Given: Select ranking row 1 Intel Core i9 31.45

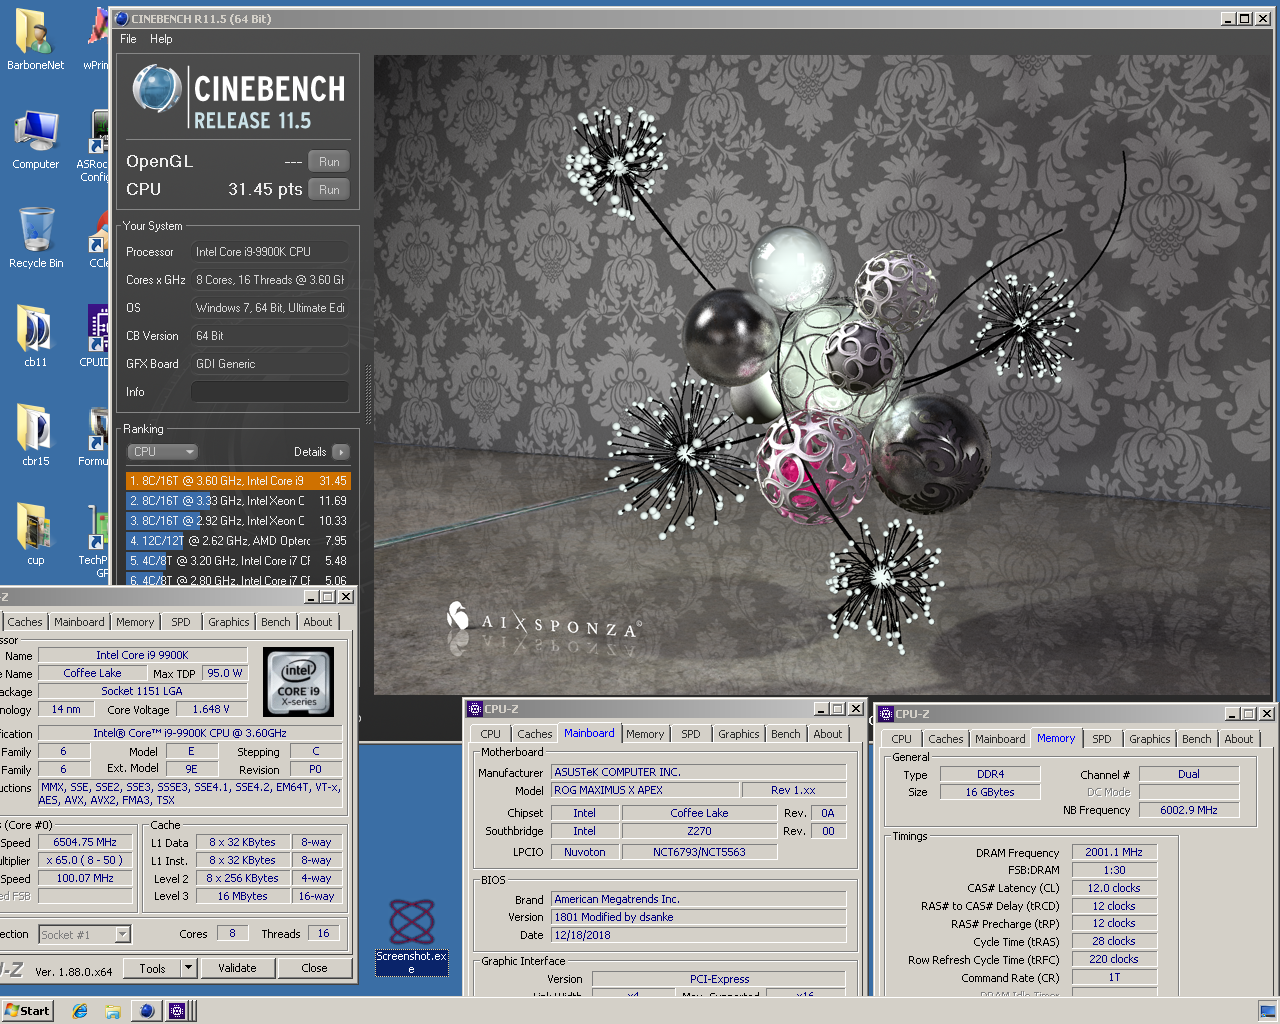Looking at the screenshot, I should pos(238,481).
